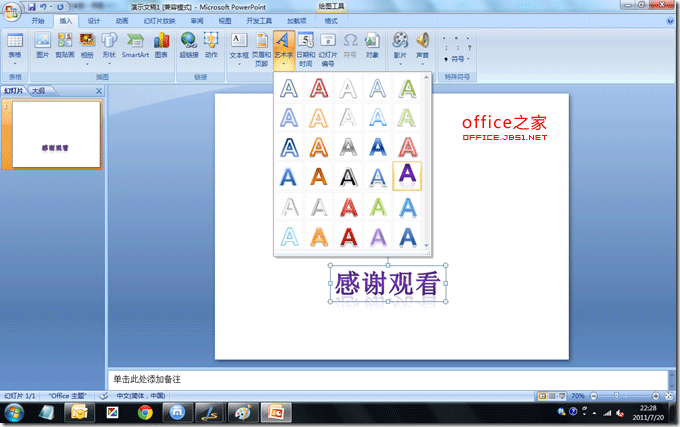This screenshot has width=680, height=427.
Task: Open Chrome from the Windows taskbar
Action: tap(145, 412)
